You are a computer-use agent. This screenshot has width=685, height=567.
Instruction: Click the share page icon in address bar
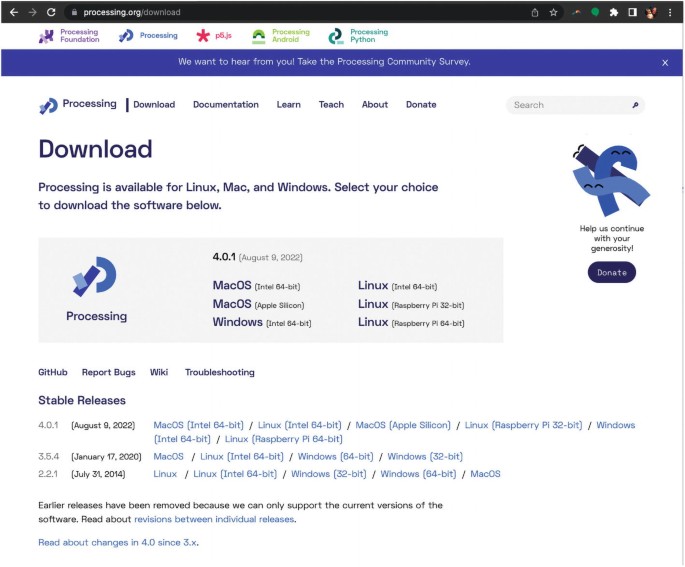point(535,12)
